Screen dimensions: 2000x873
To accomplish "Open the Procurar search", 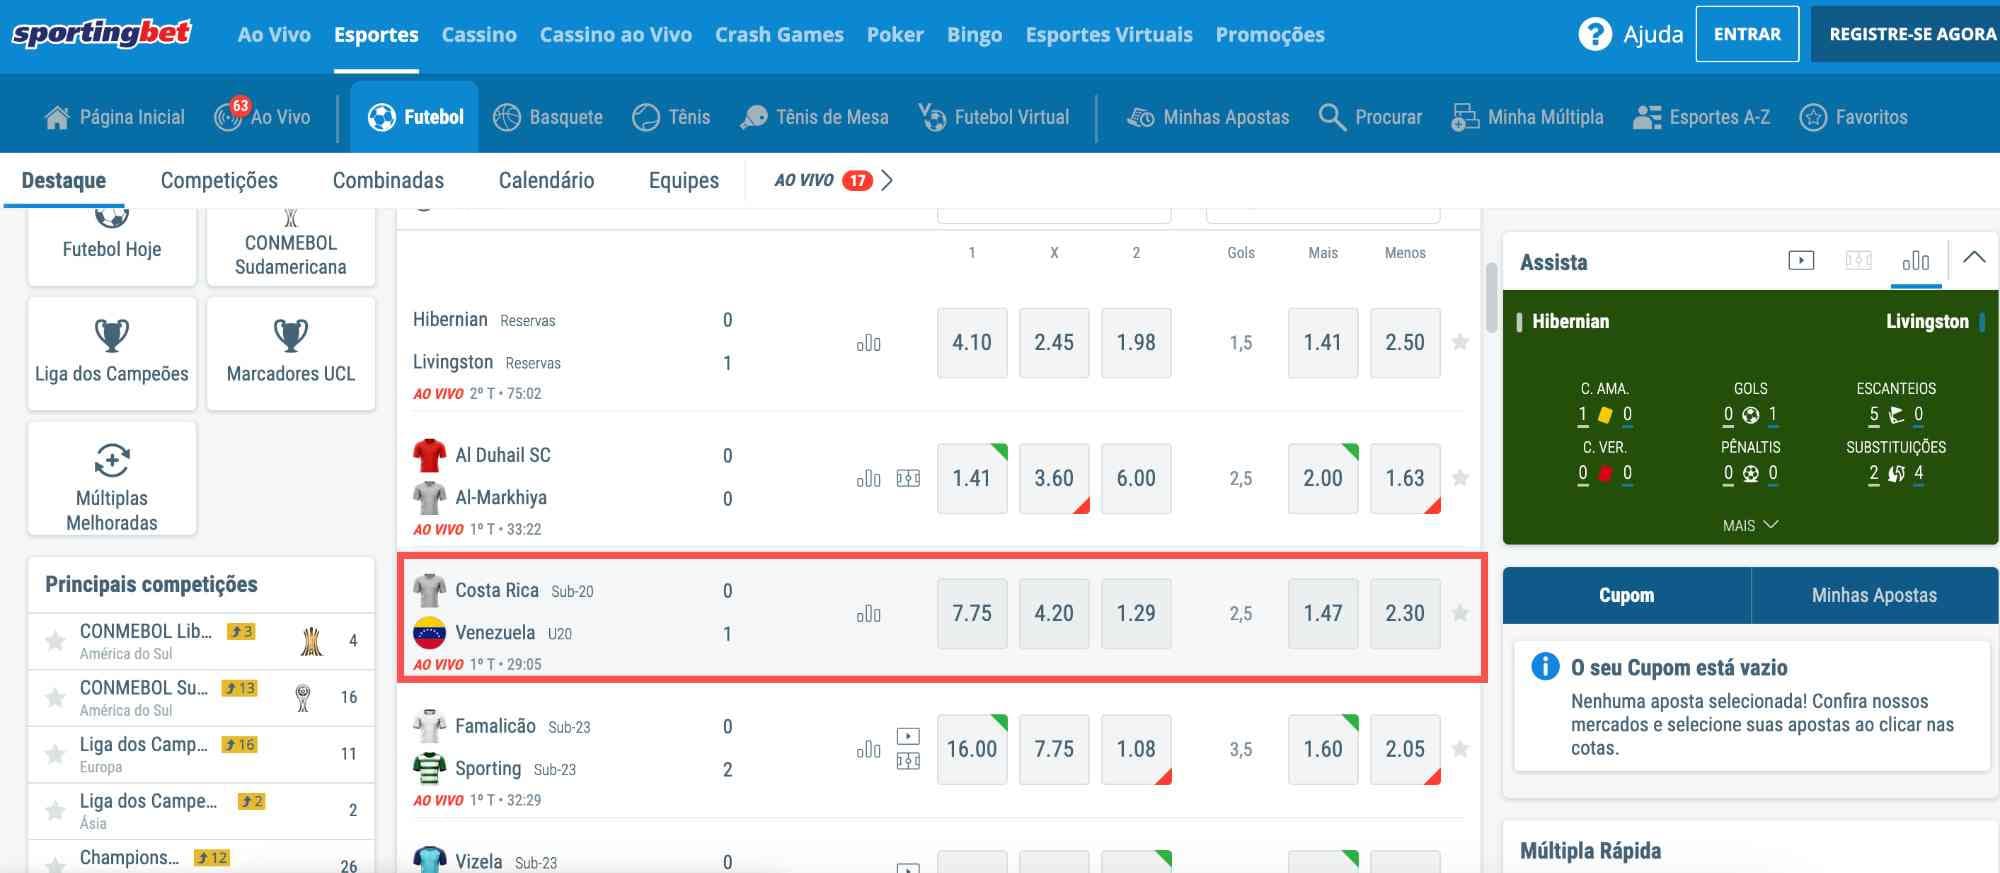I will tap(1370, 117).
